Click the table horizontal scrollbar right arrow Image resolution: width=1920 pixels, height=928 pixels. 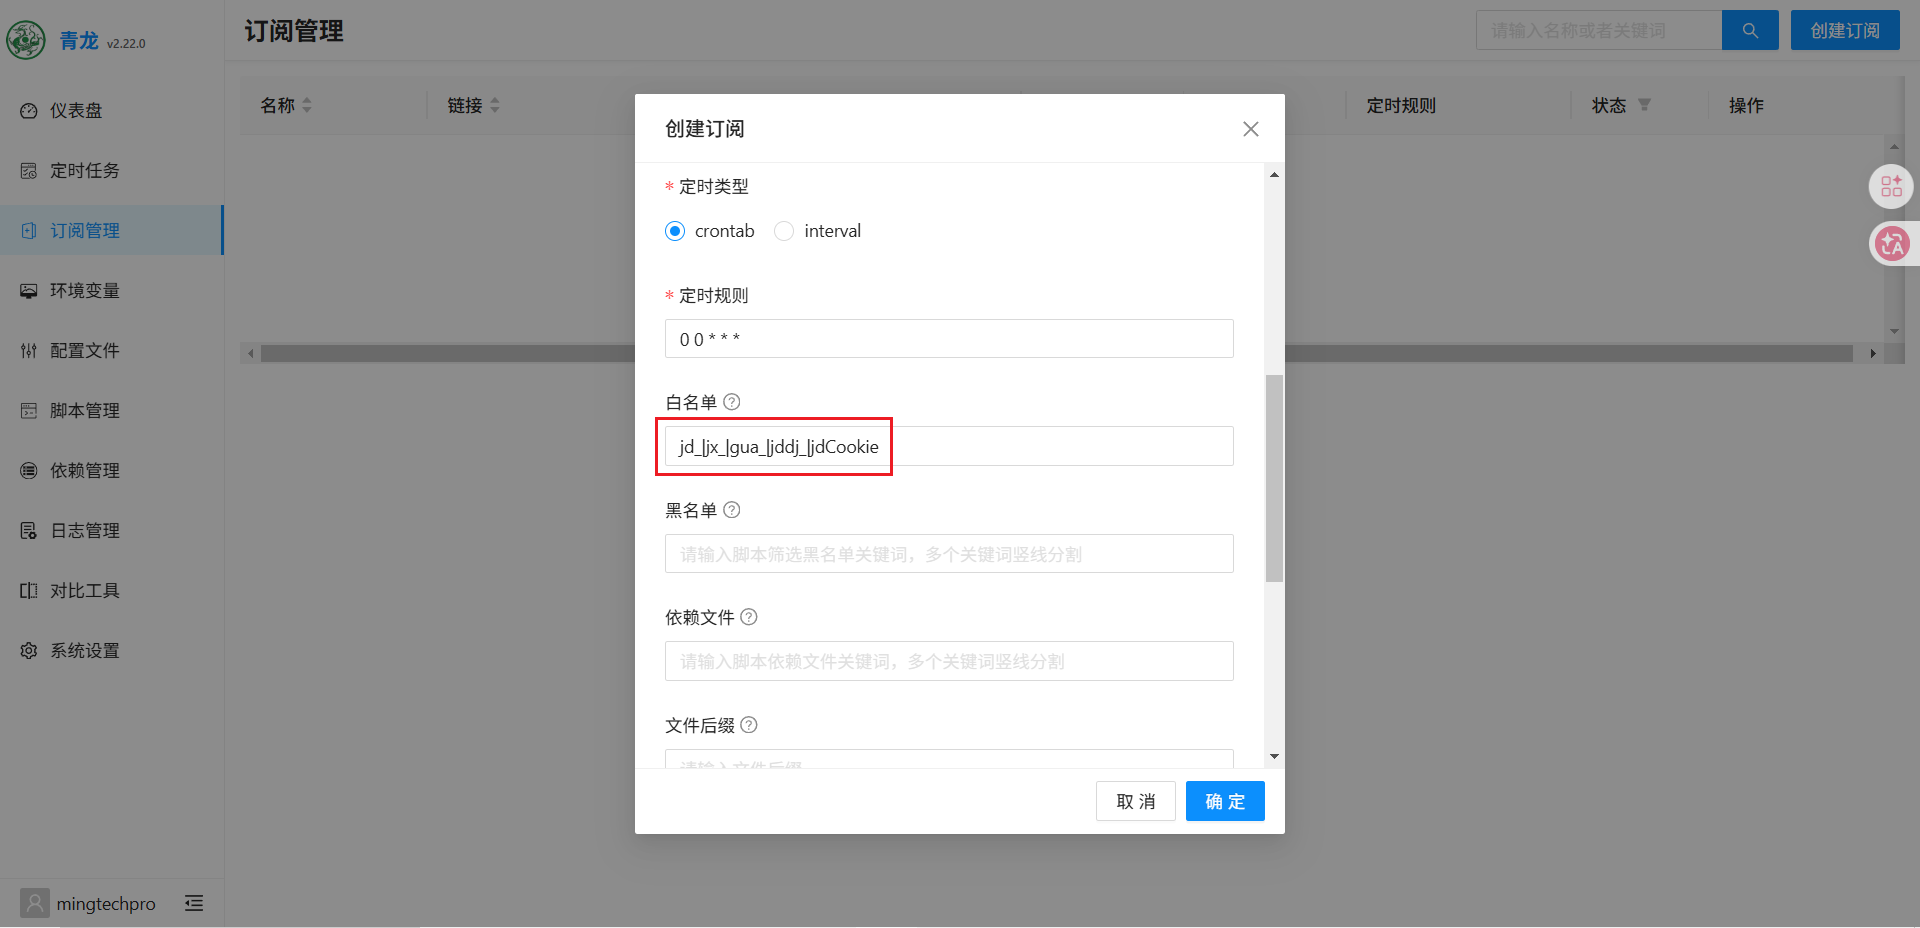point(1872,353)
